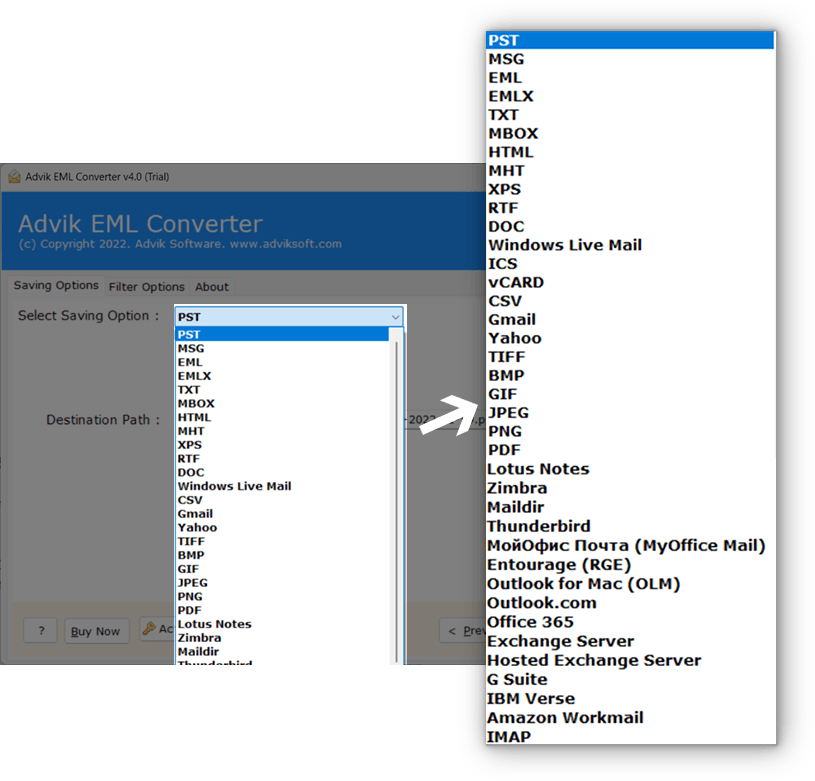Image resolution: width=815 pixels, height=781 pixels.
Task: Choose G Suite in the enlarged list
Action: [x=630, y=679]
